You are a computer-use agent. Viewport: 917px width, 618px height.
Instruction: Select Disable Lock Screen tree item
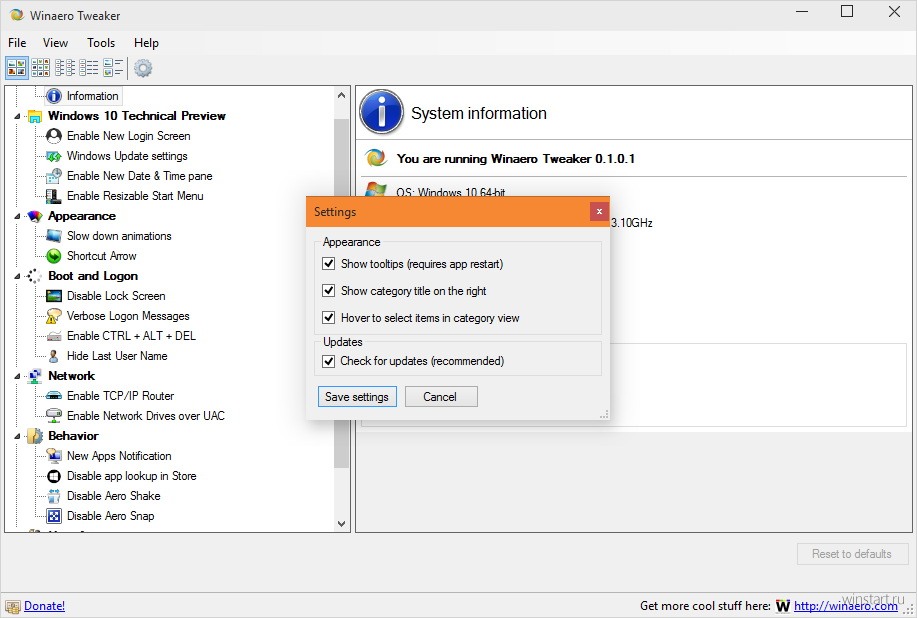[x=116, y=296]
